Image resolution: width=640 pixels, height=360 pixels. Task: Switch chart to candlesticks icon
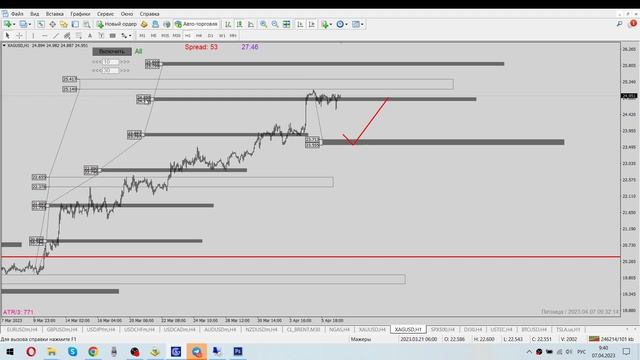pyautogui.click(x=240, y=24)
